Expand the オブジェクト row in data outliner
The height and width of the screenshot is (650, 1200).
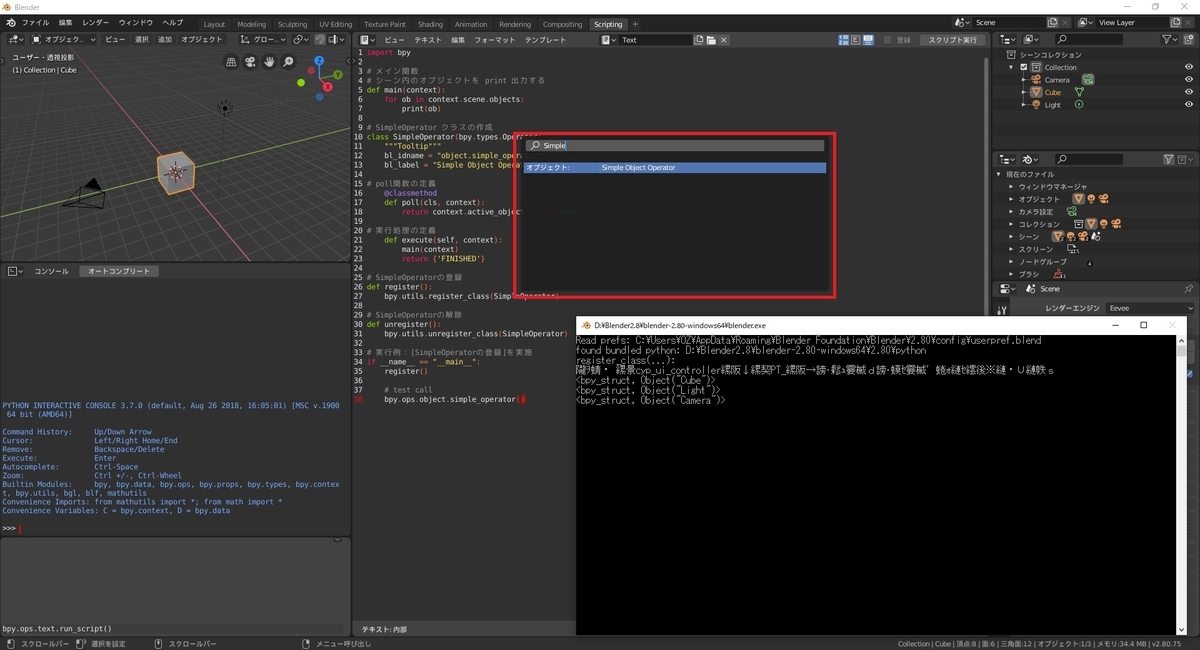(x=1011, y=199)
